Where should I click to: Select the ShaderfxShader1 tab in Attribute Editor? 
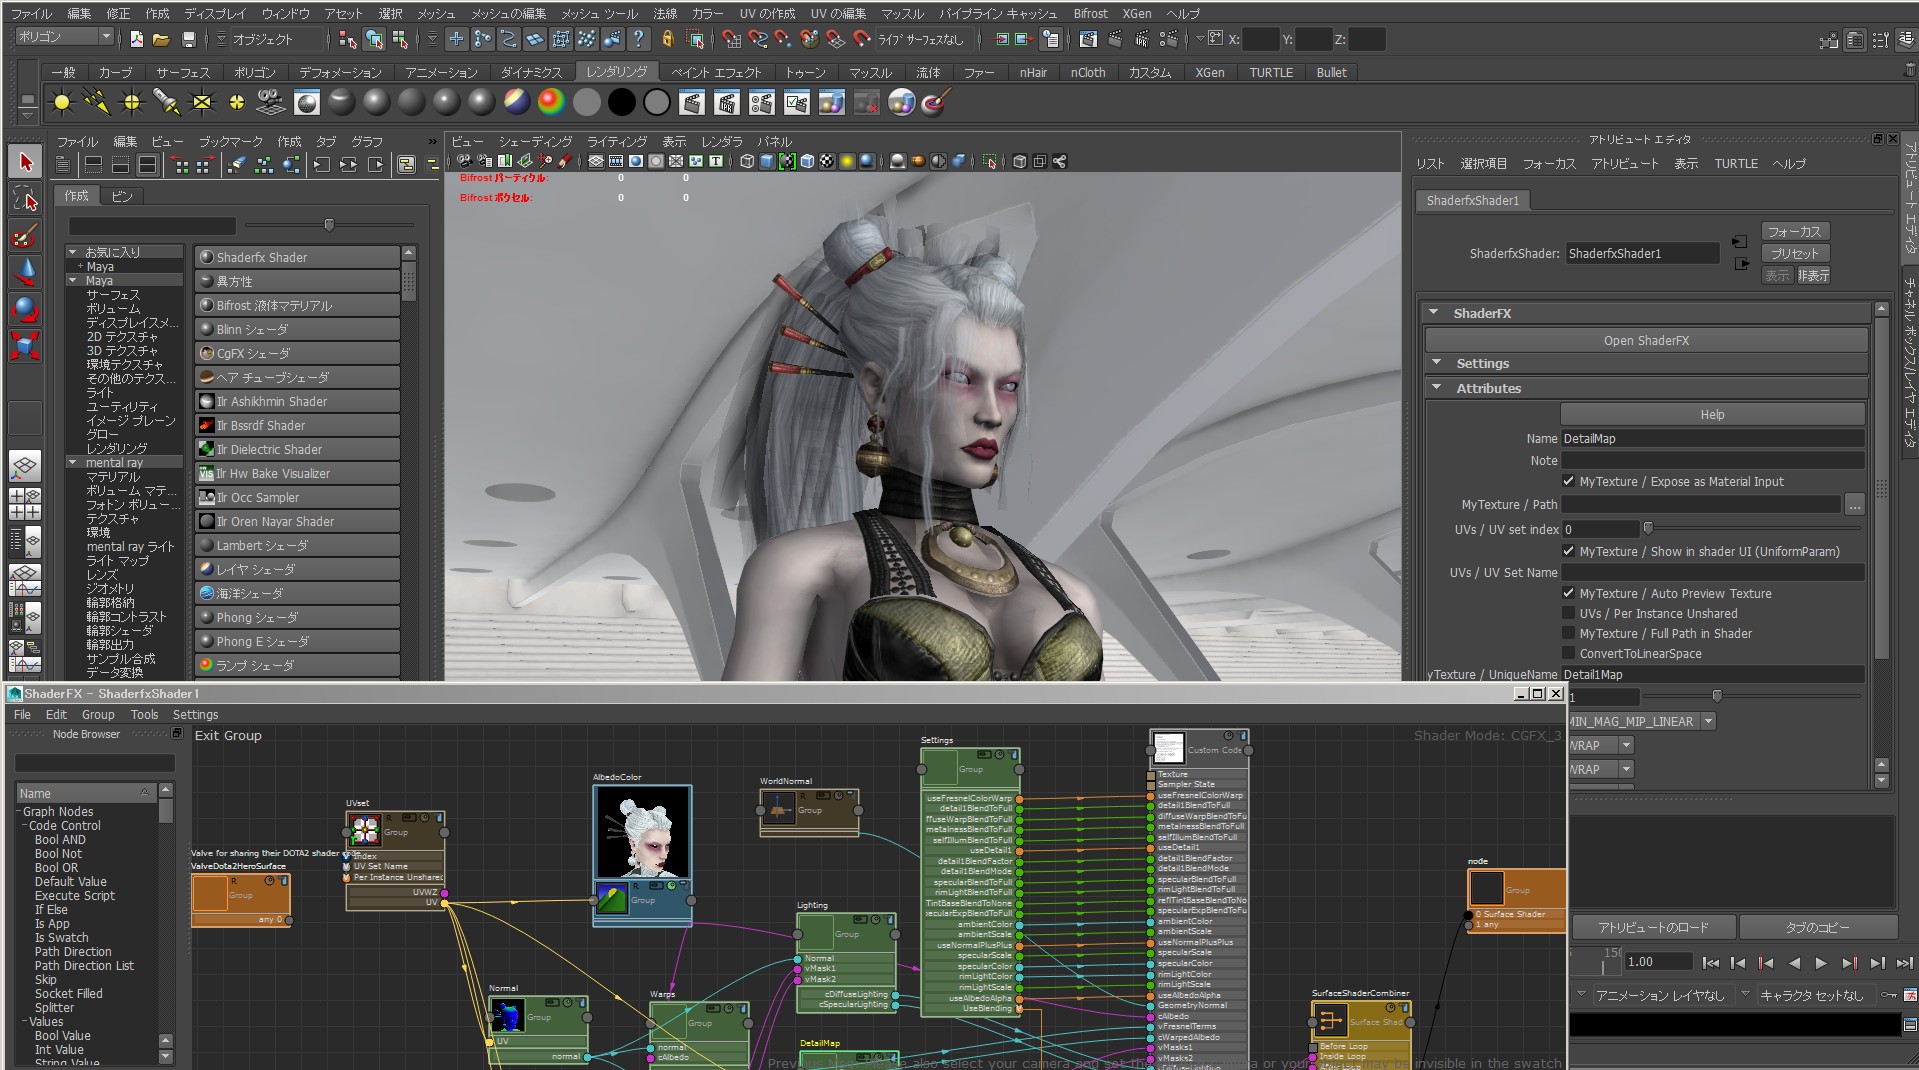(x=1472, y=201)
